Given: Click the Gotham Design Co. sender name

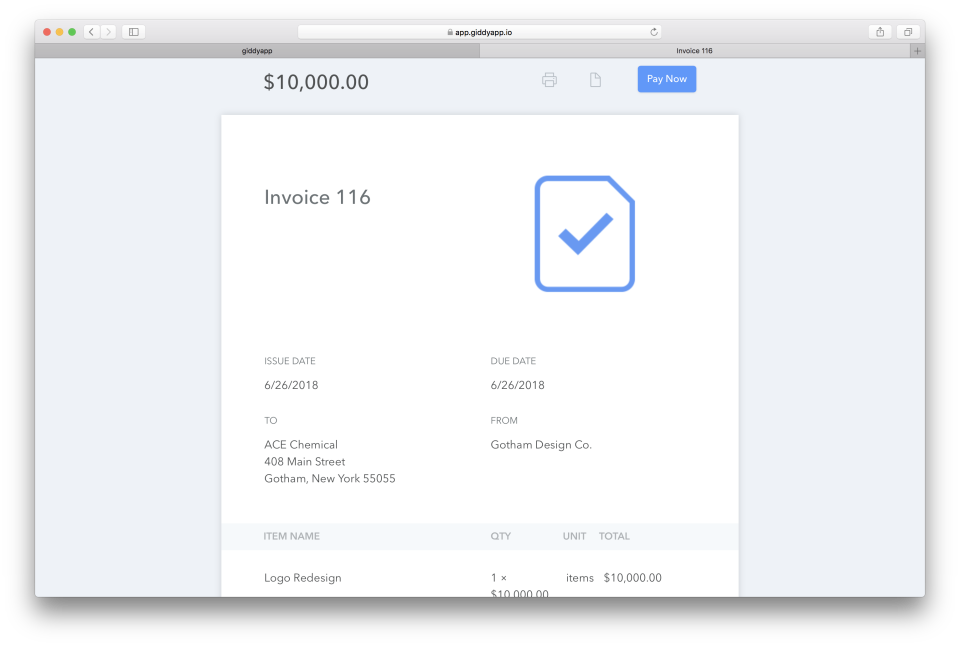Looking at the screenshot, I should [541, 445].
